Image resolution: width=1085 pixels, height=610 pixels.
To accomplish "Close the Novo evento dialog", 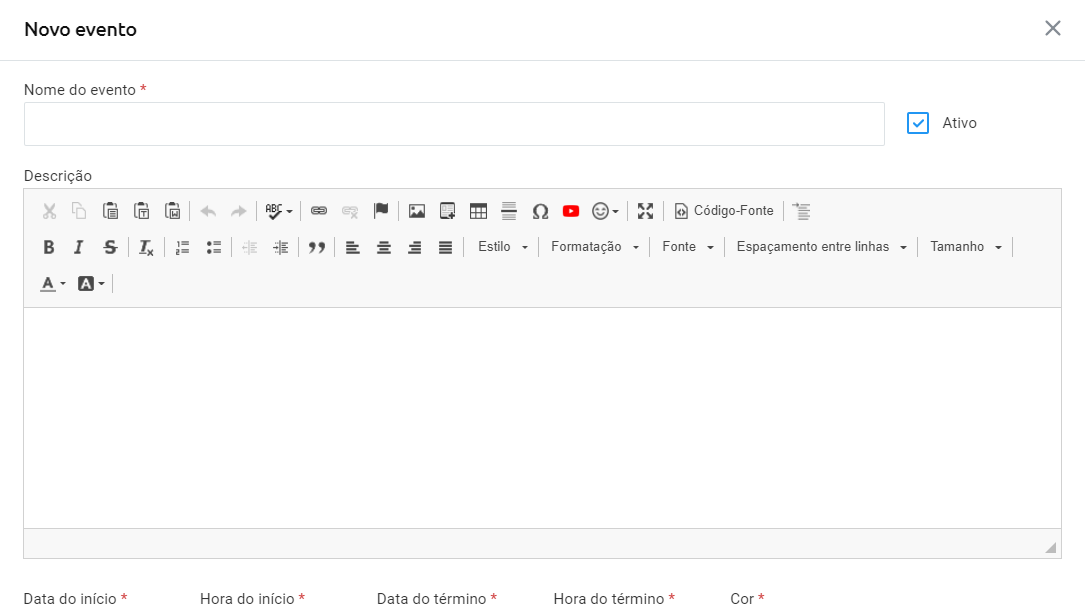I will pyautogui.click(x=1052, y=28).
